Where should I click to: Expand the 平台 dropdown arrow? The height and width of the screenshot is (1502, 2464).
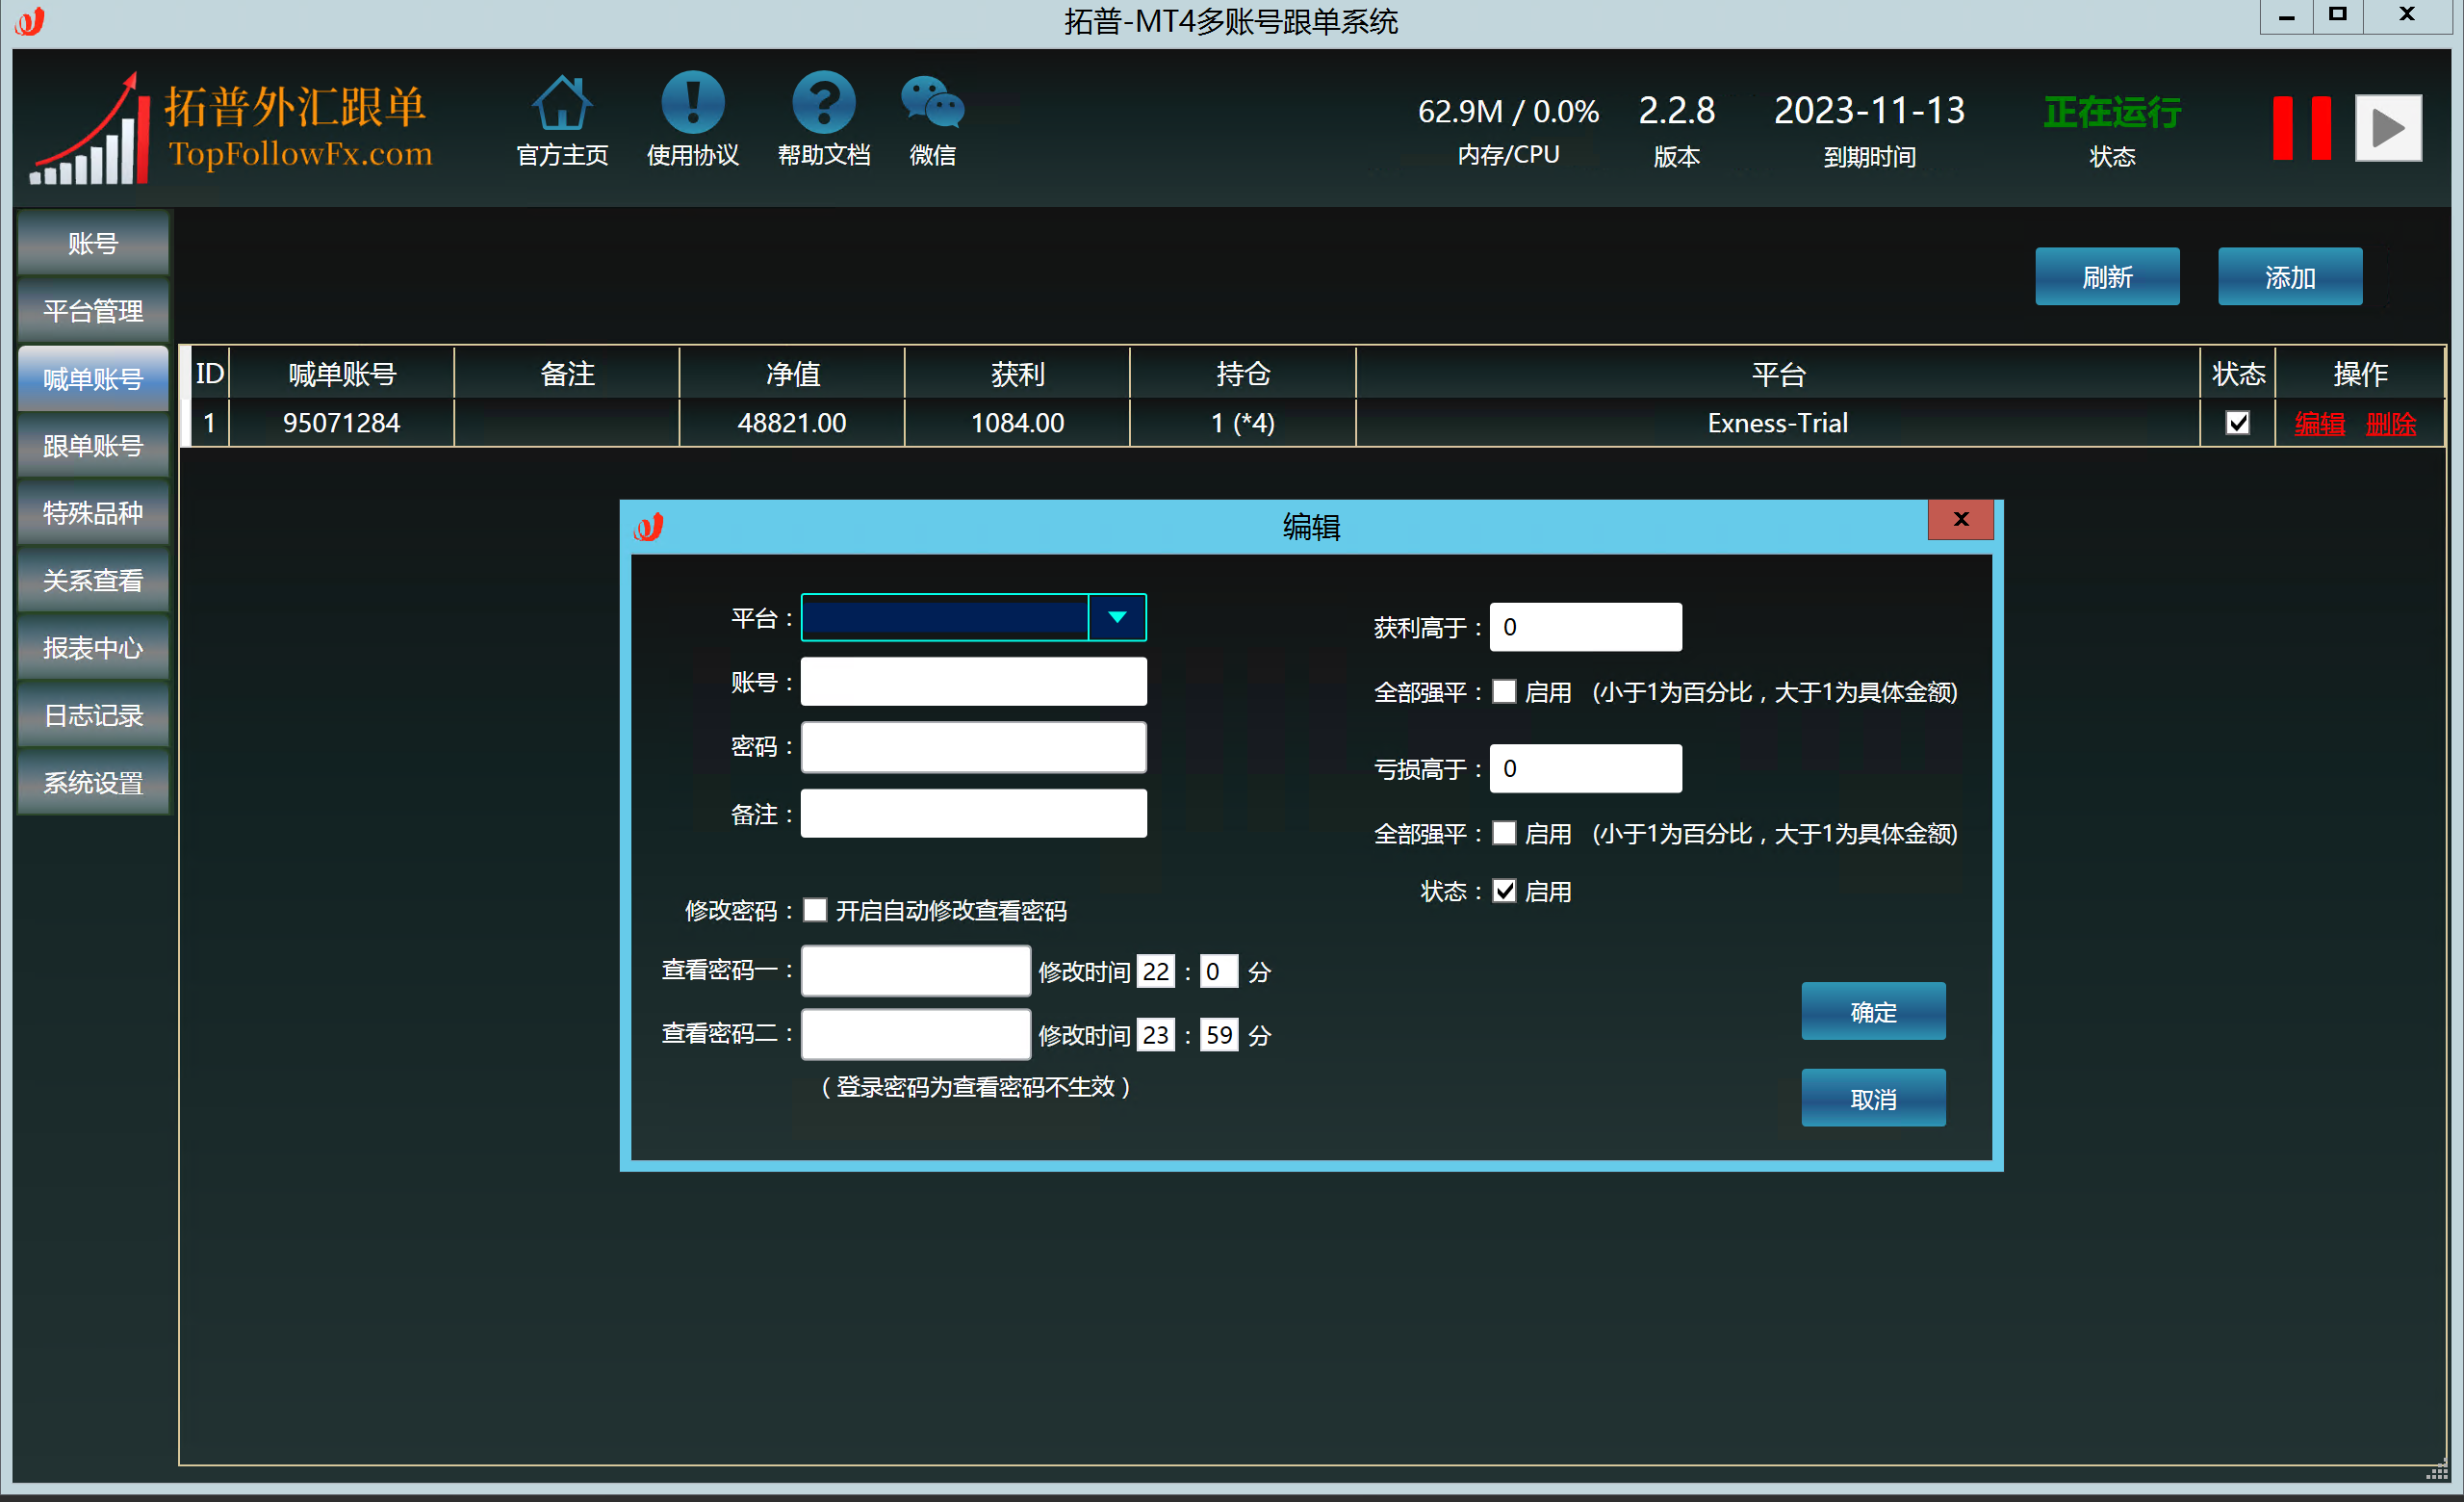coord(1117,618)
